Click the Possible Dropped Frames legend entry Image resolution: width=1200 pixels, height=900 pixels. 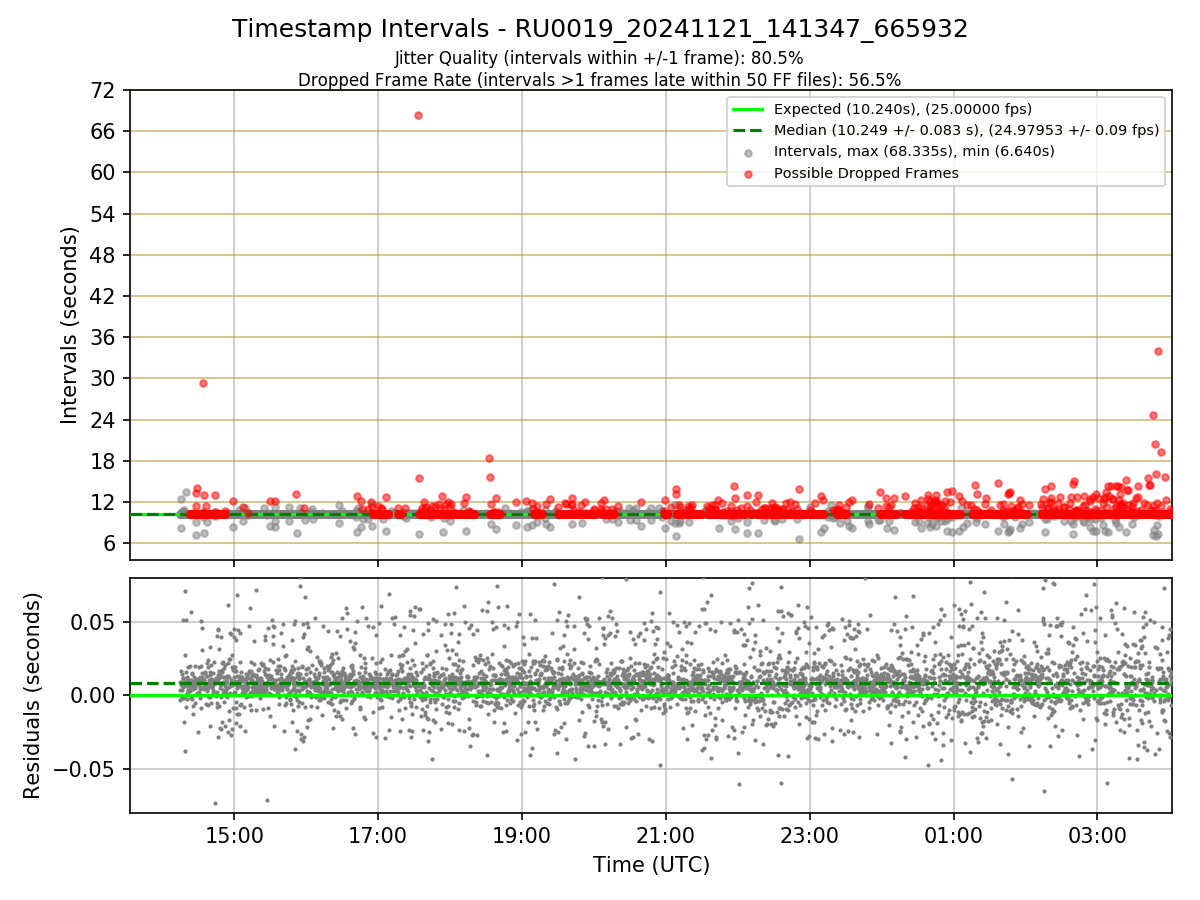866,173
